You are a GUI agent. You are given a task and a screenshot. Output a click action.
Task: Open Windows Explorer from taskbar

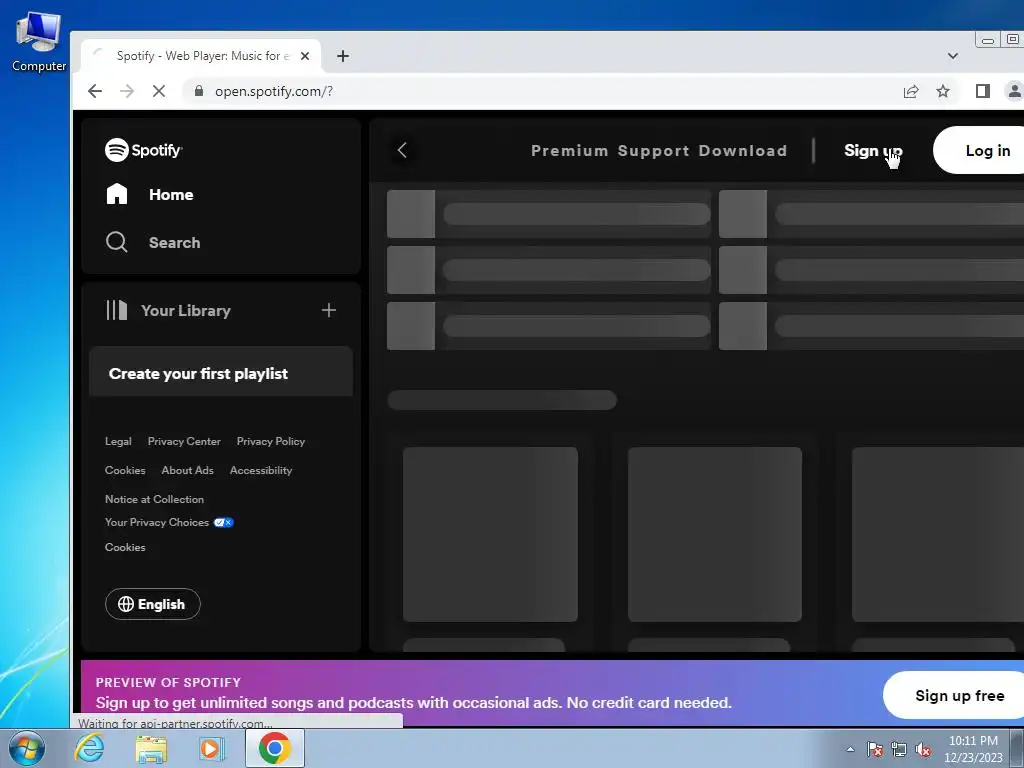coord(151,748)
